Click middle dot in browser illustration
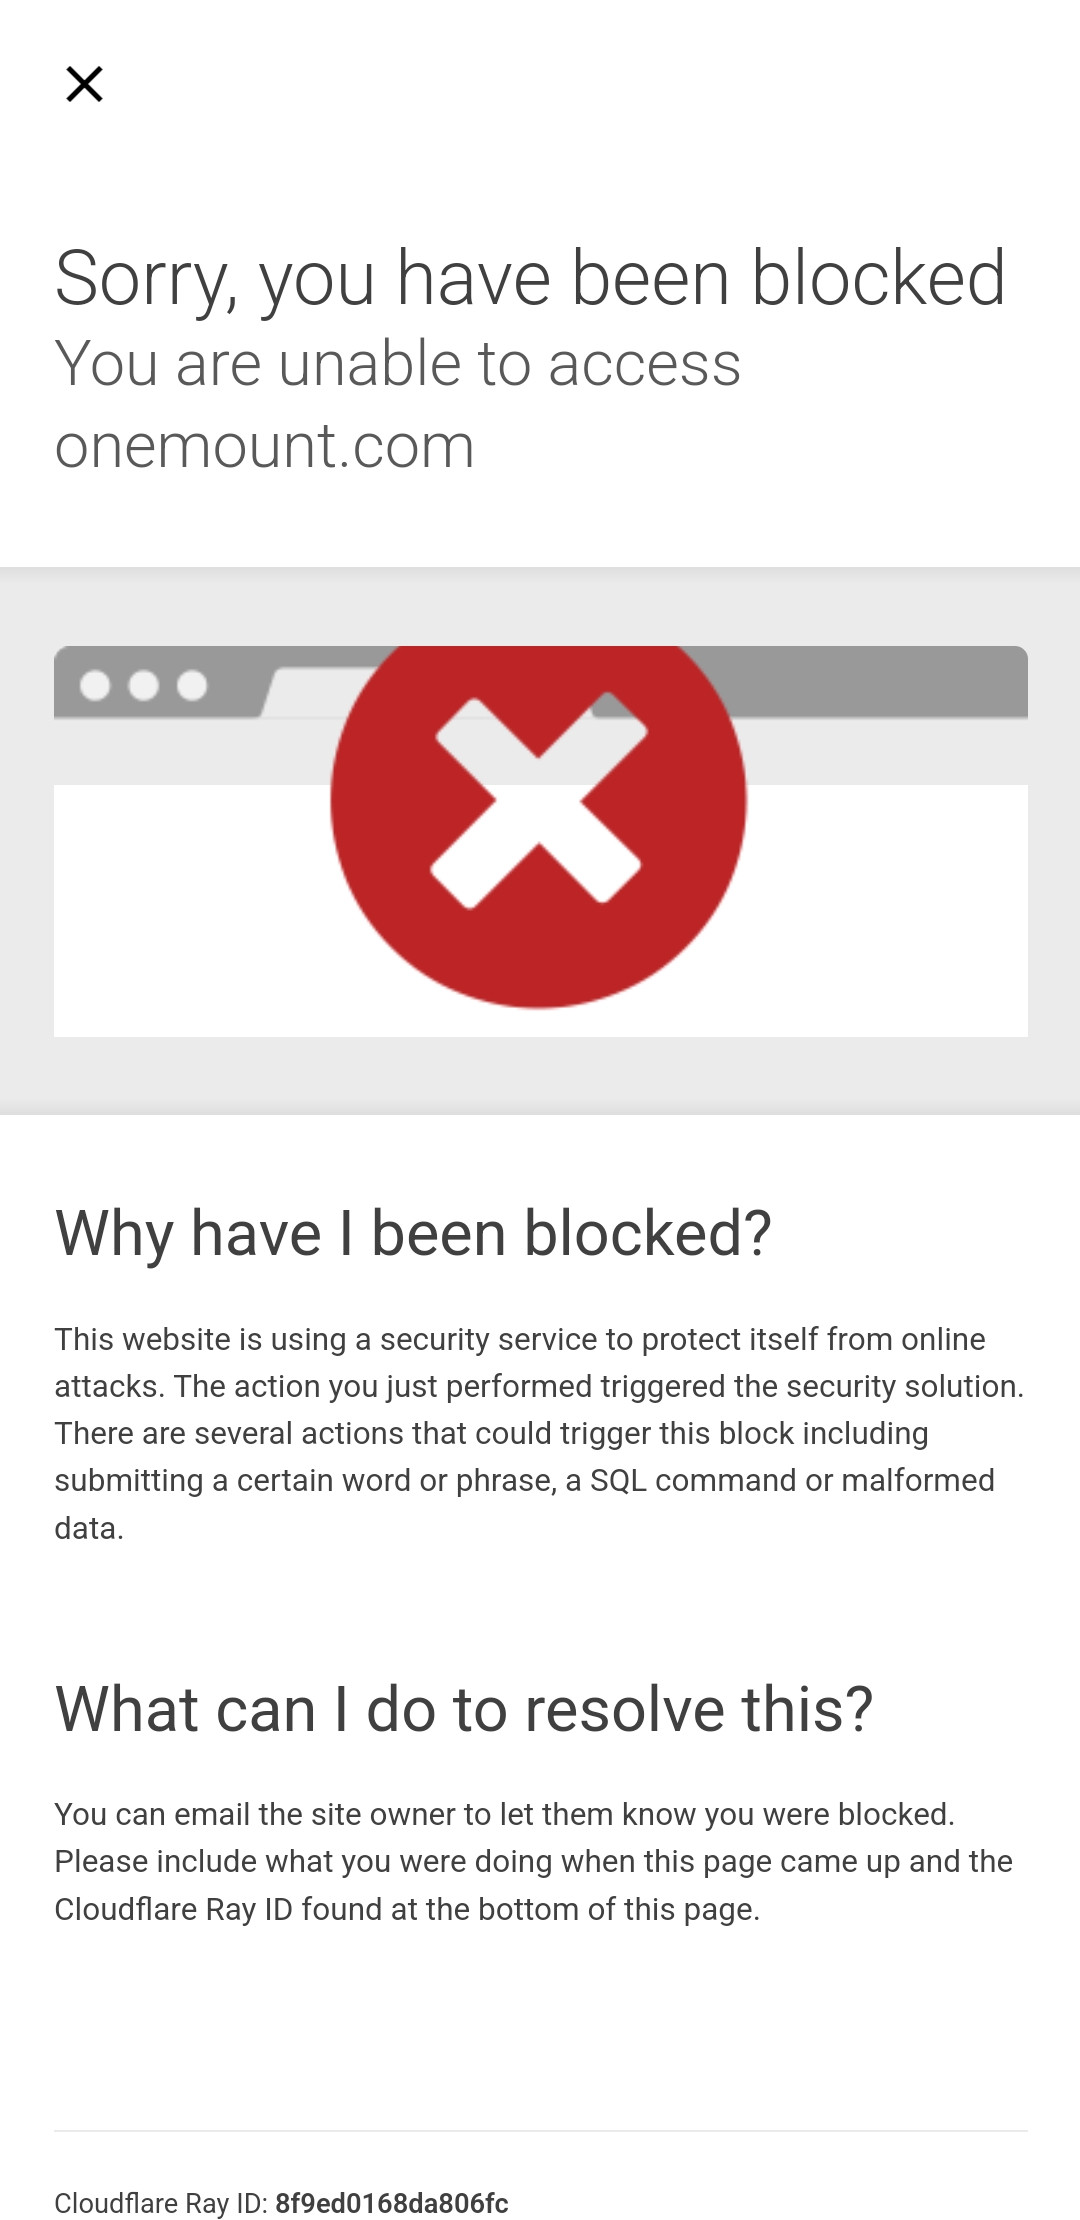Viewport: 1080px width, 2220px height. pyautogui.click(x=144, y=685)
